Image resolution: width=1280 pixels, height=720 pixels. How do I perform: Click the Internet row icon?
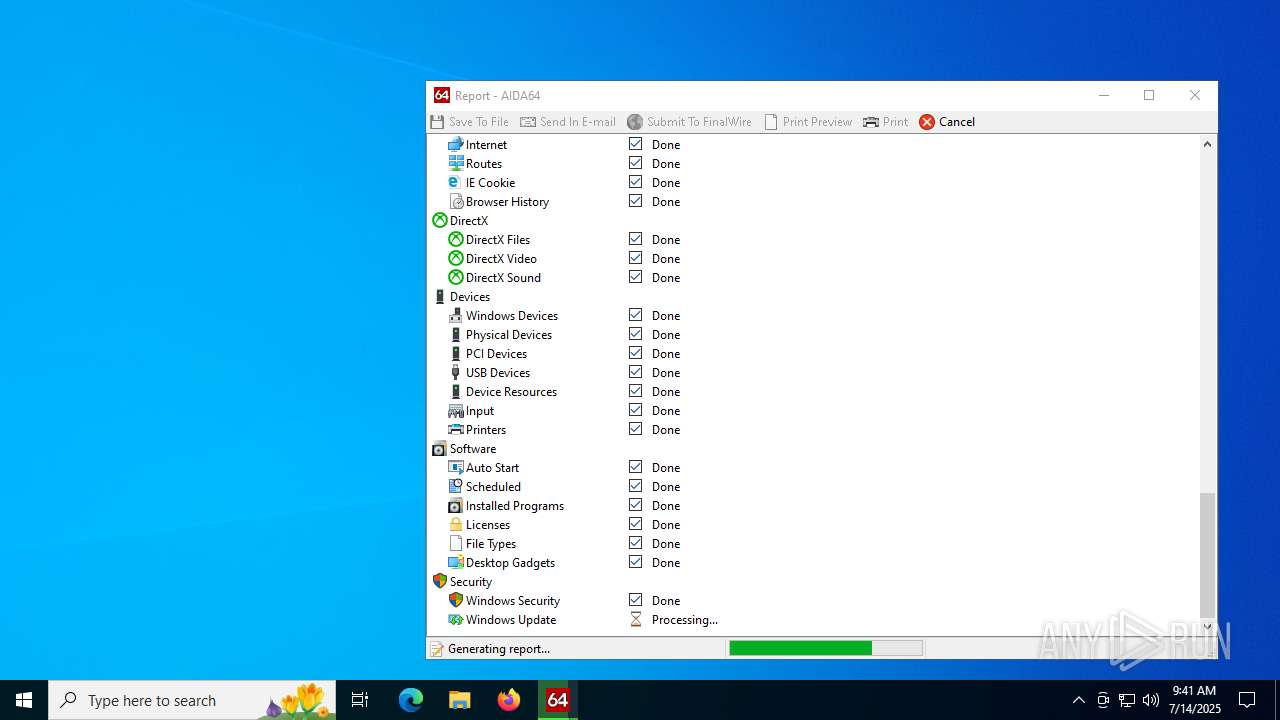pos(456,144)
